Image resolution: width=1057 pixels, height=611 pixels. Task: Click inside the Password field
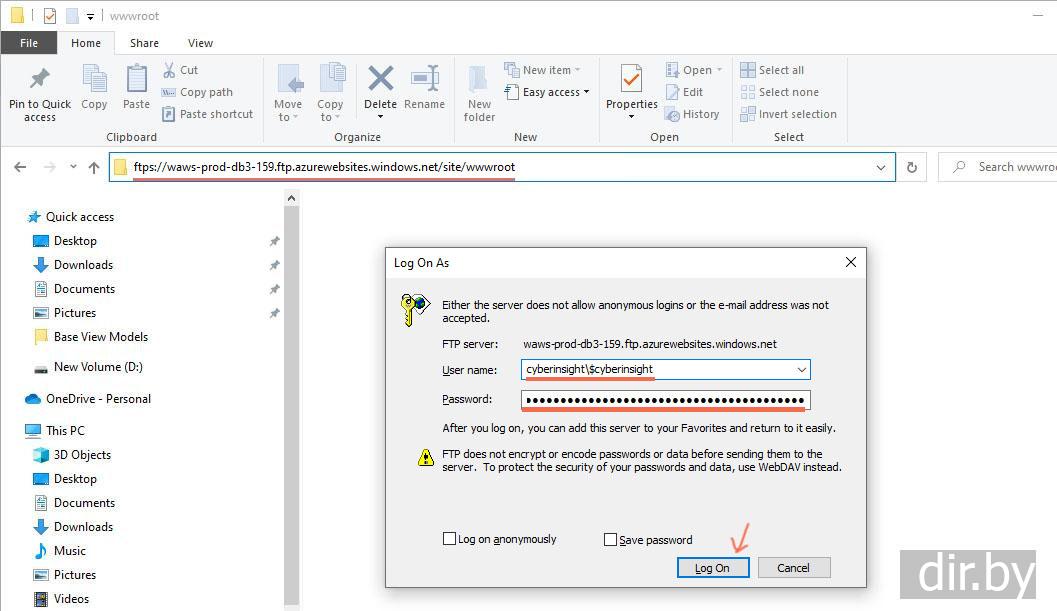tap(665, 401)
